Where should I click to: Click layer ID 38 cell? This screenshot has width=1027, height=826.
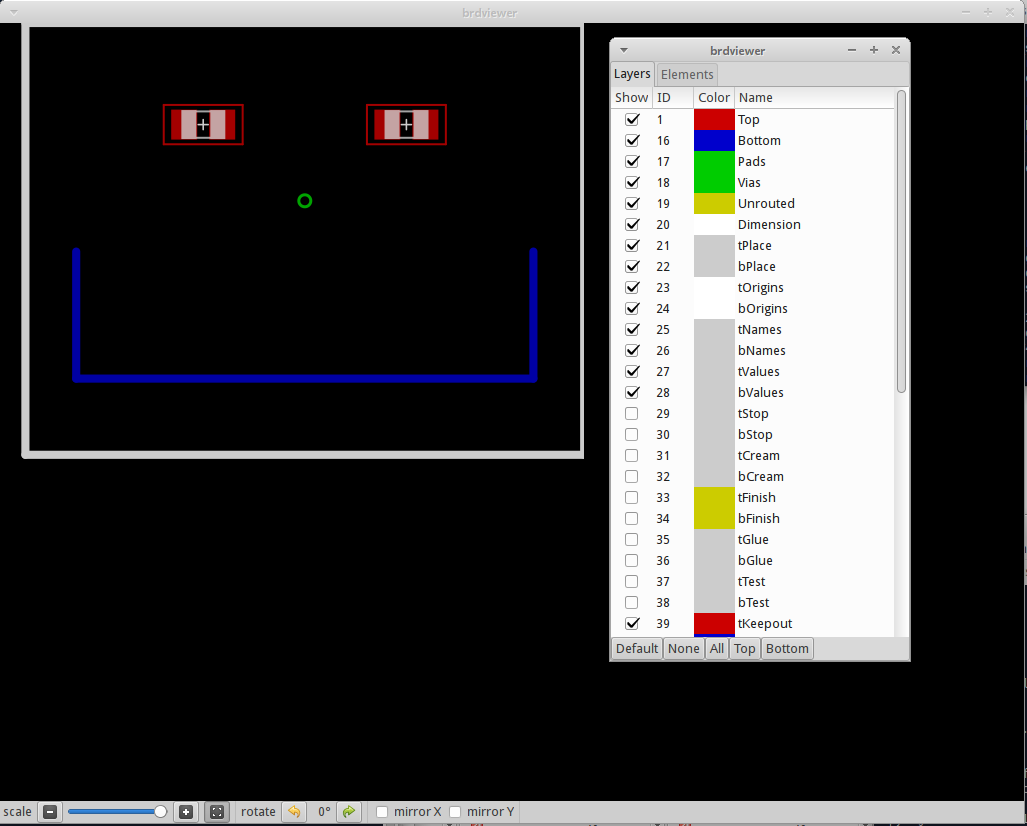tap(663, 603)
